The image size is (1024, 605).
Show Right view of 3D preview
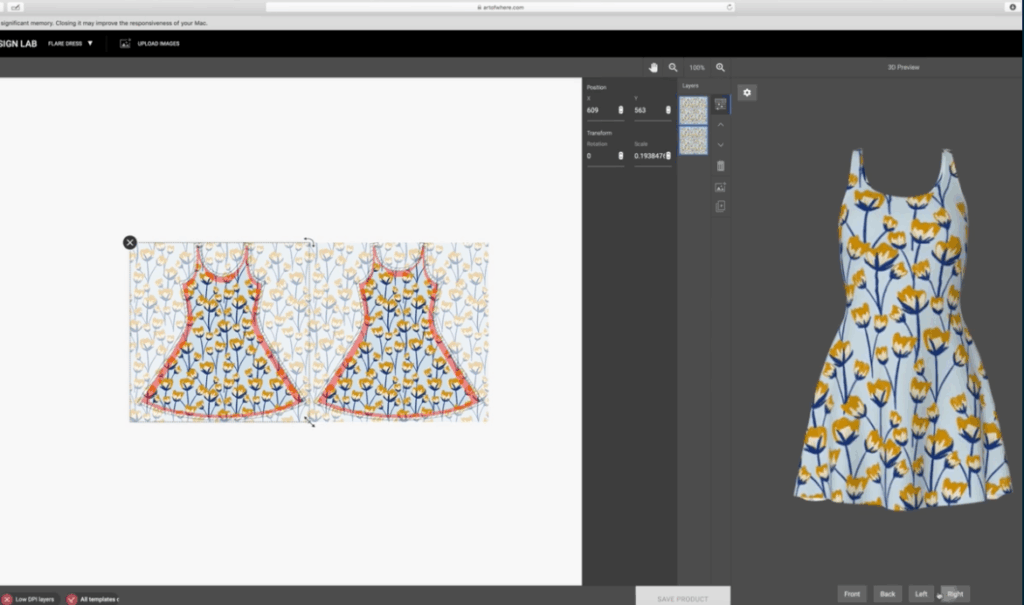tap(955, 594)
